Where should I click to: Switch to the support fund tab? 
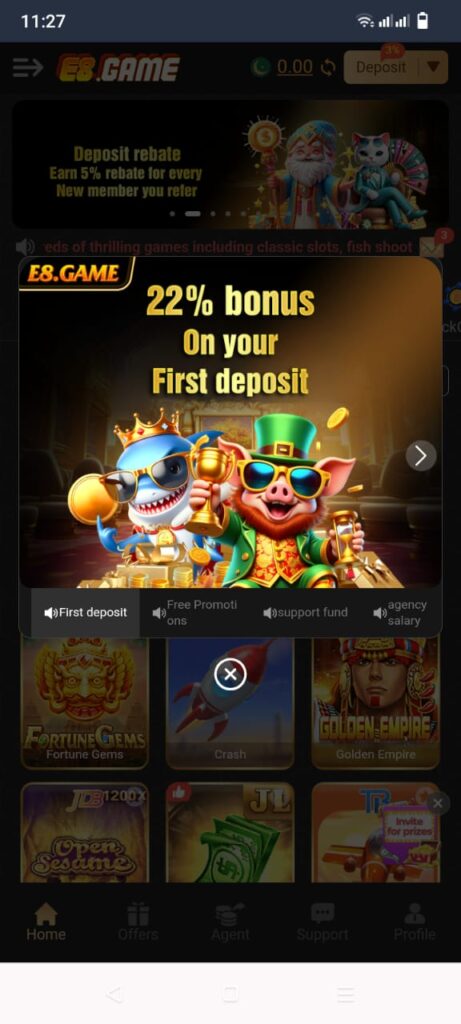[x=305, y=613]
